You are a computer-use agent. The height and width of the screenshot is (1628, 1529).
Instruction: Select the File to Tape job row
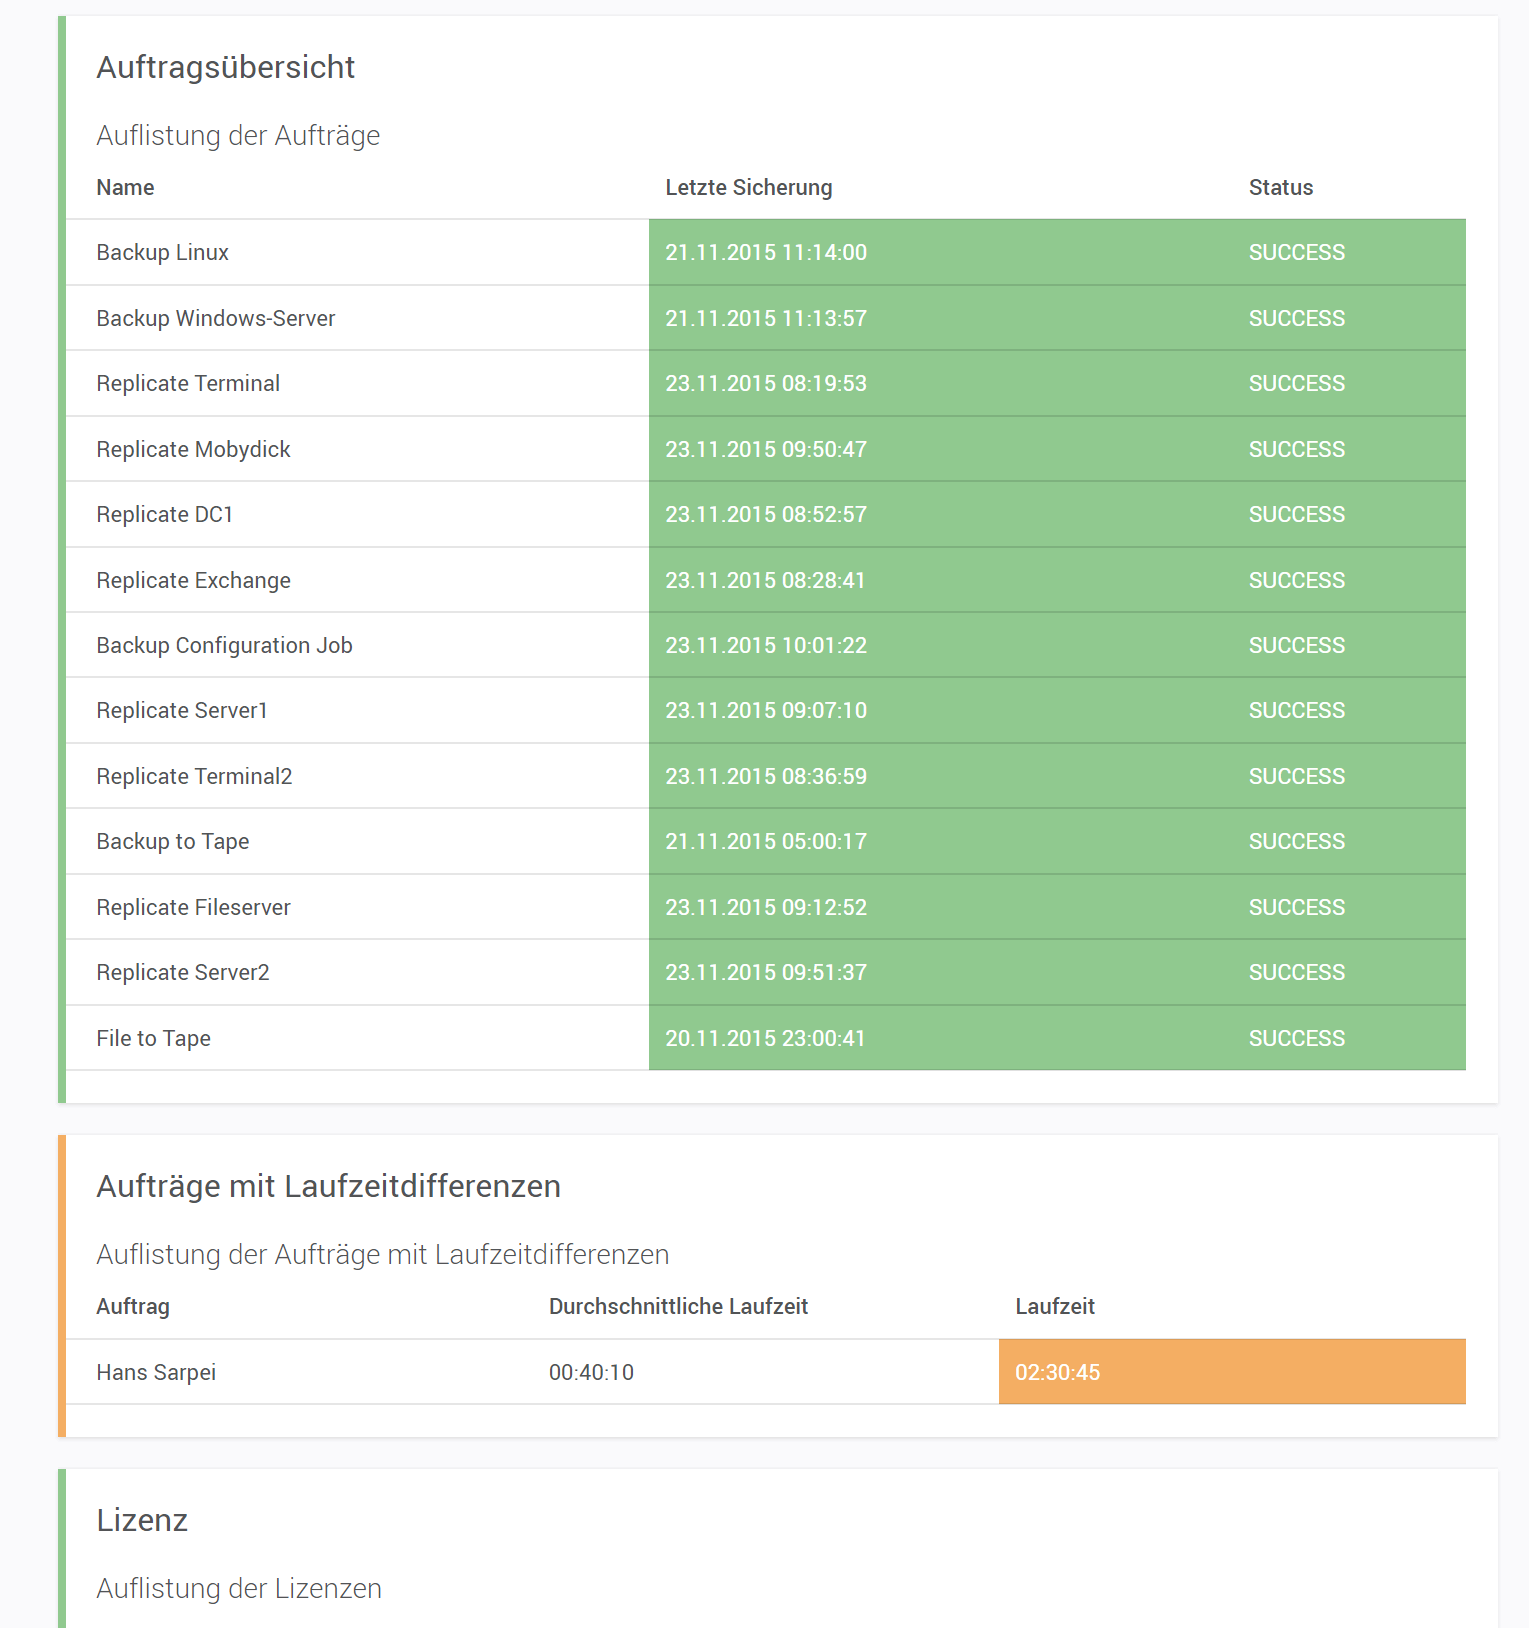pyautogui.click(x=153, y=1039)
